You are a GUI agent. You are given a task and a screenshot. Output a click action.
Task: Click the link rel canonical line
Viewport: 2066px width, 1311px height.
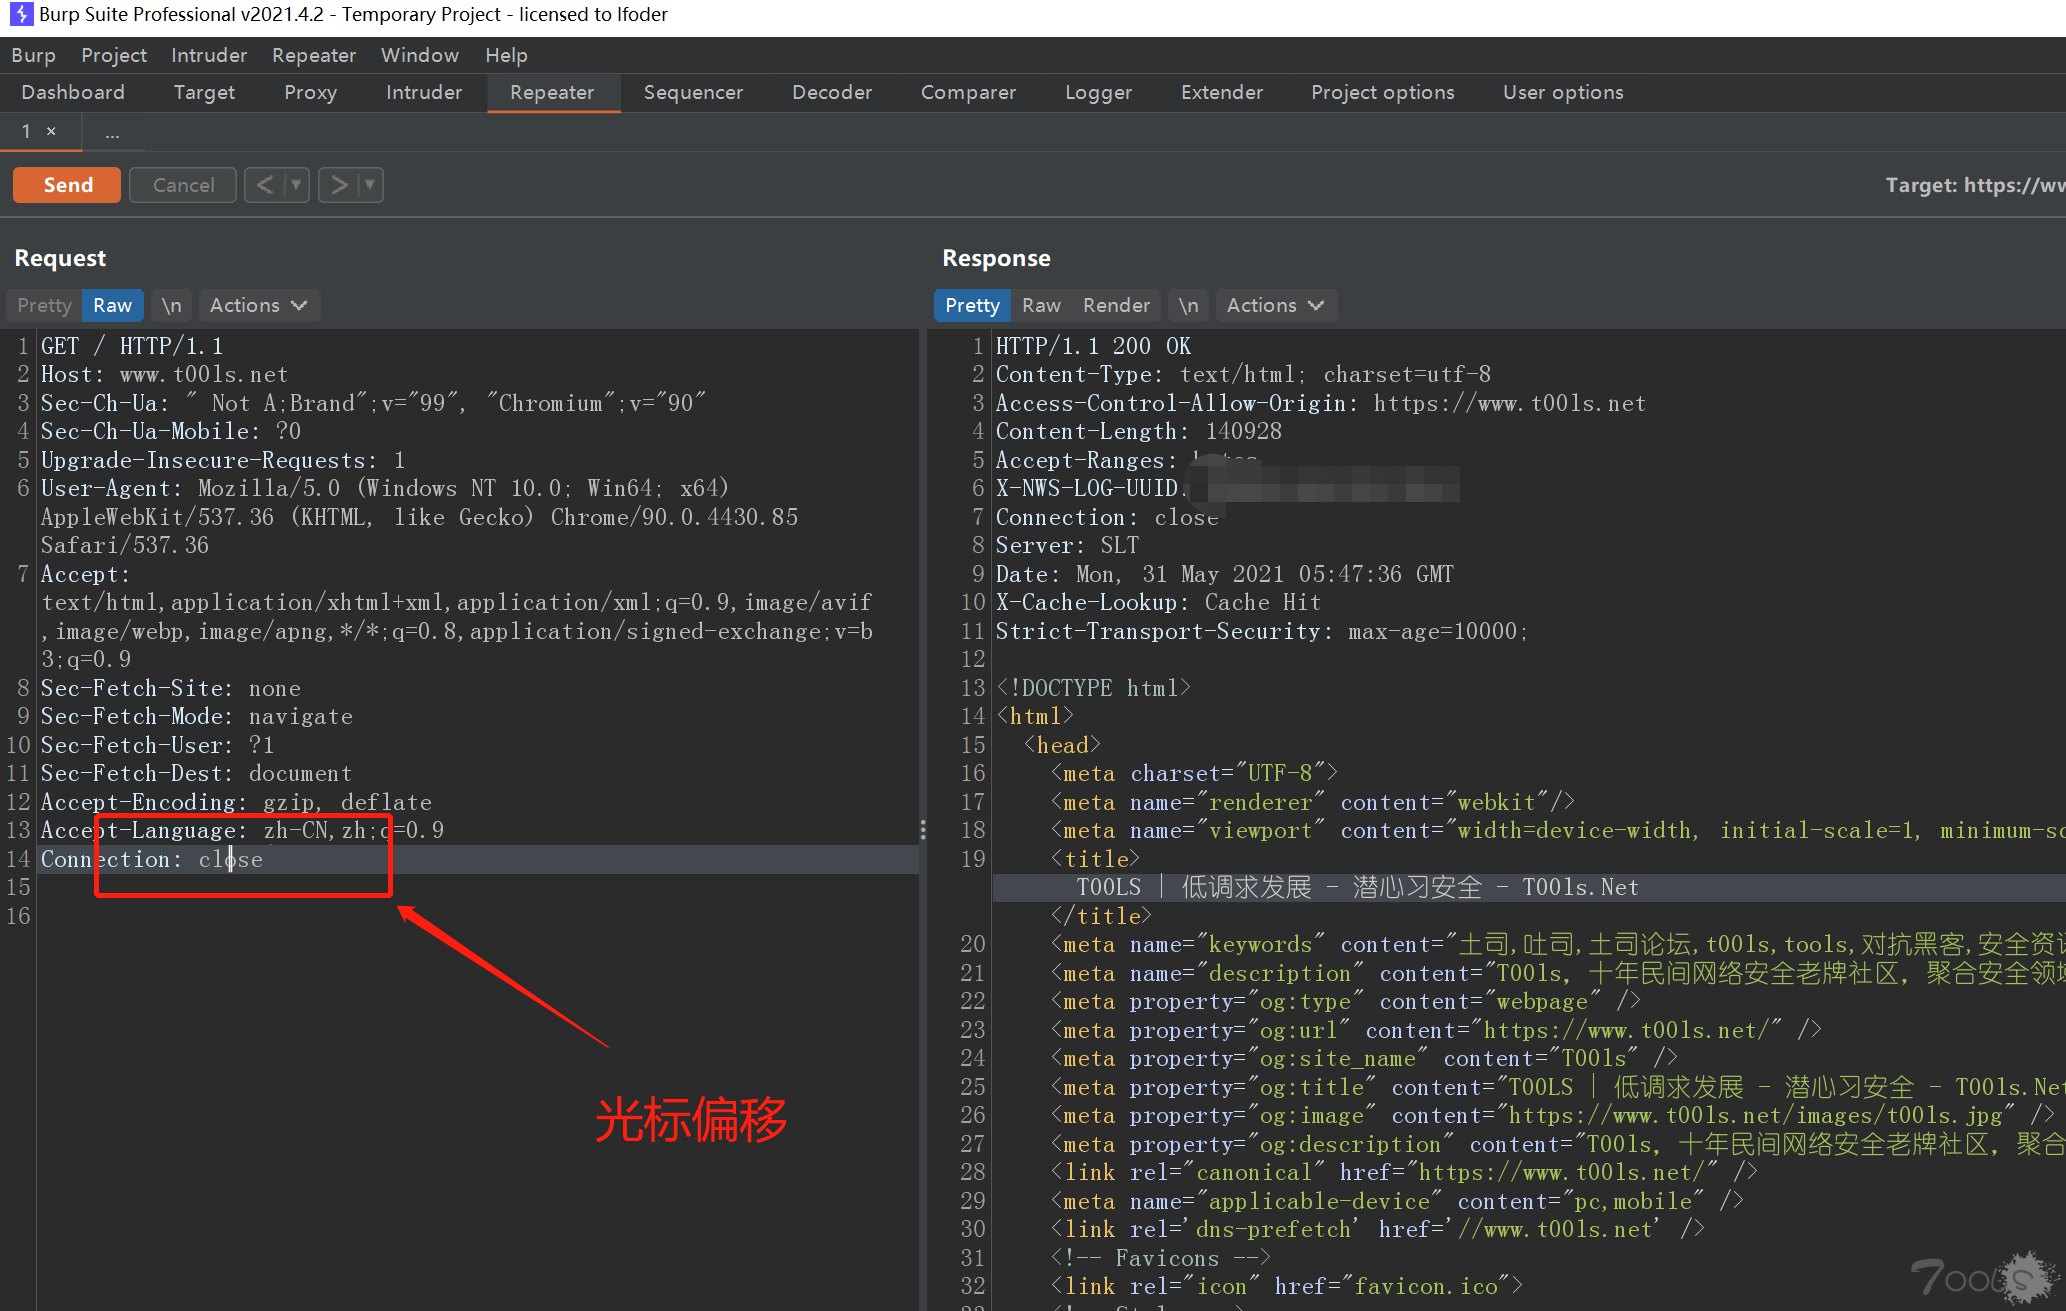[1404, 1172]
